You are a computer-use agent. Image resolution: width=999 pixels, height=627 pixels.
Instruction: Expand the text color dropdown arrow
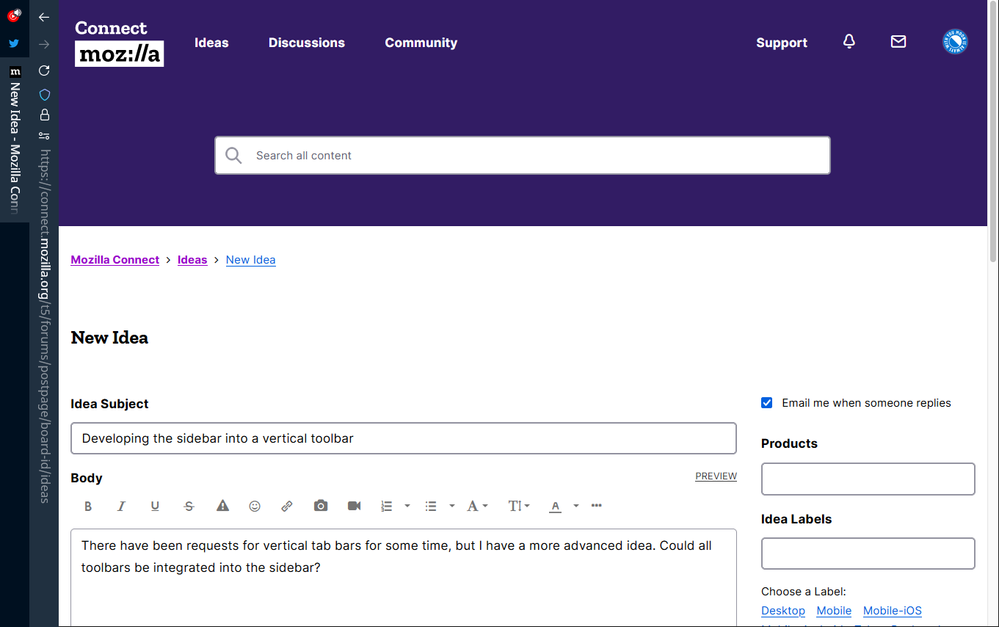point(576,506)
